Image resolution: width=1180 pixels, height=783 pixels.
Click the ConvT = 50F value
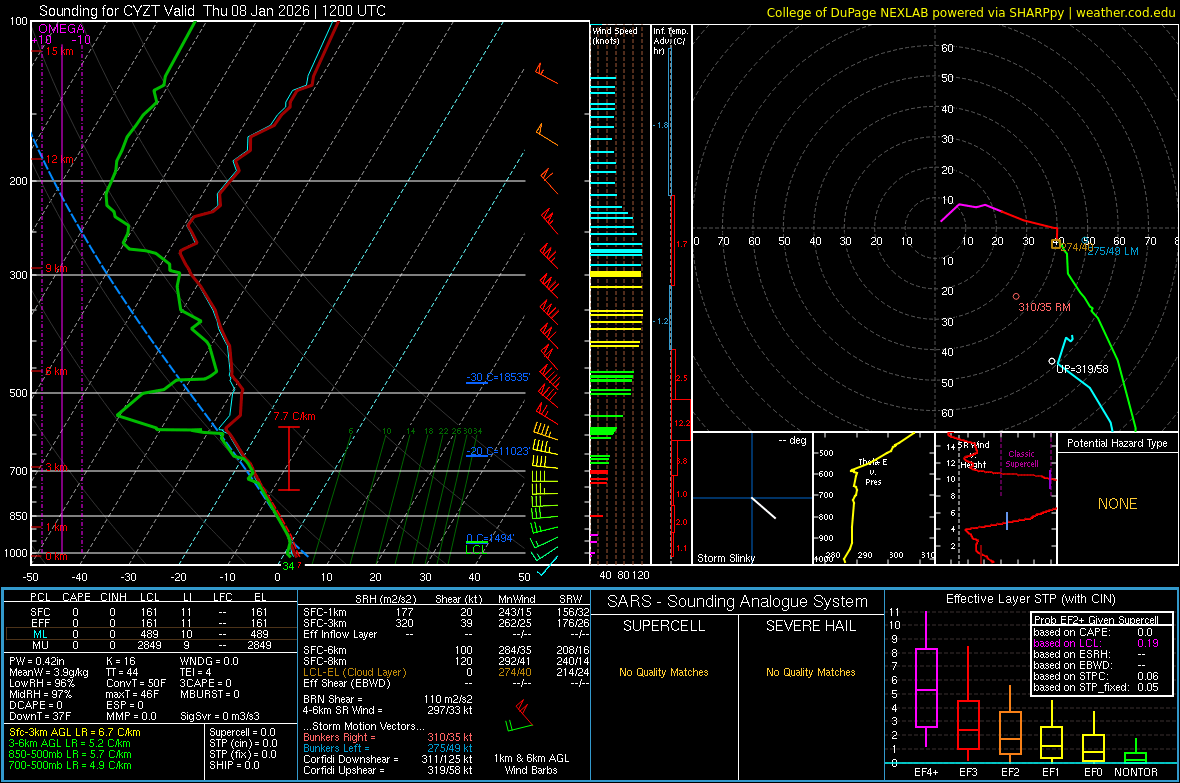pos(135,683)
